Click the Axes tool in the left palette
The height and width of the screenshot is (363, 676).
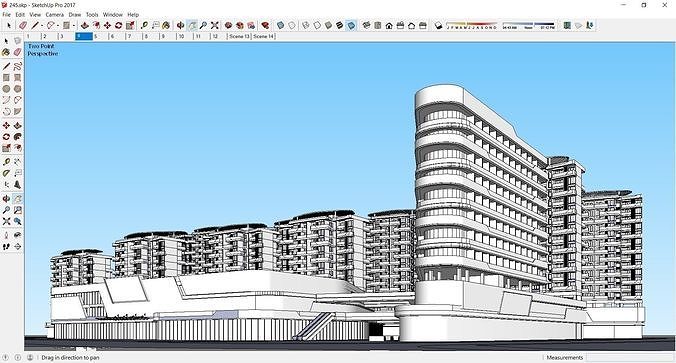tap(6, 185)
